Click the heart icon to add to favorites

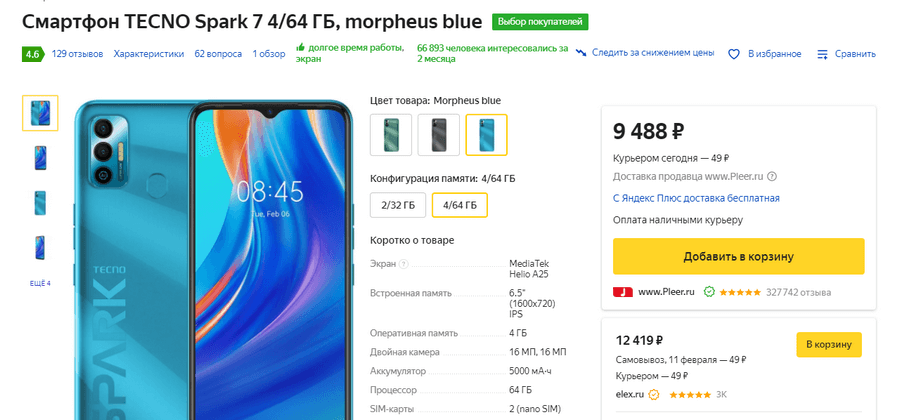pyautogui.click(x=733, y=54)
